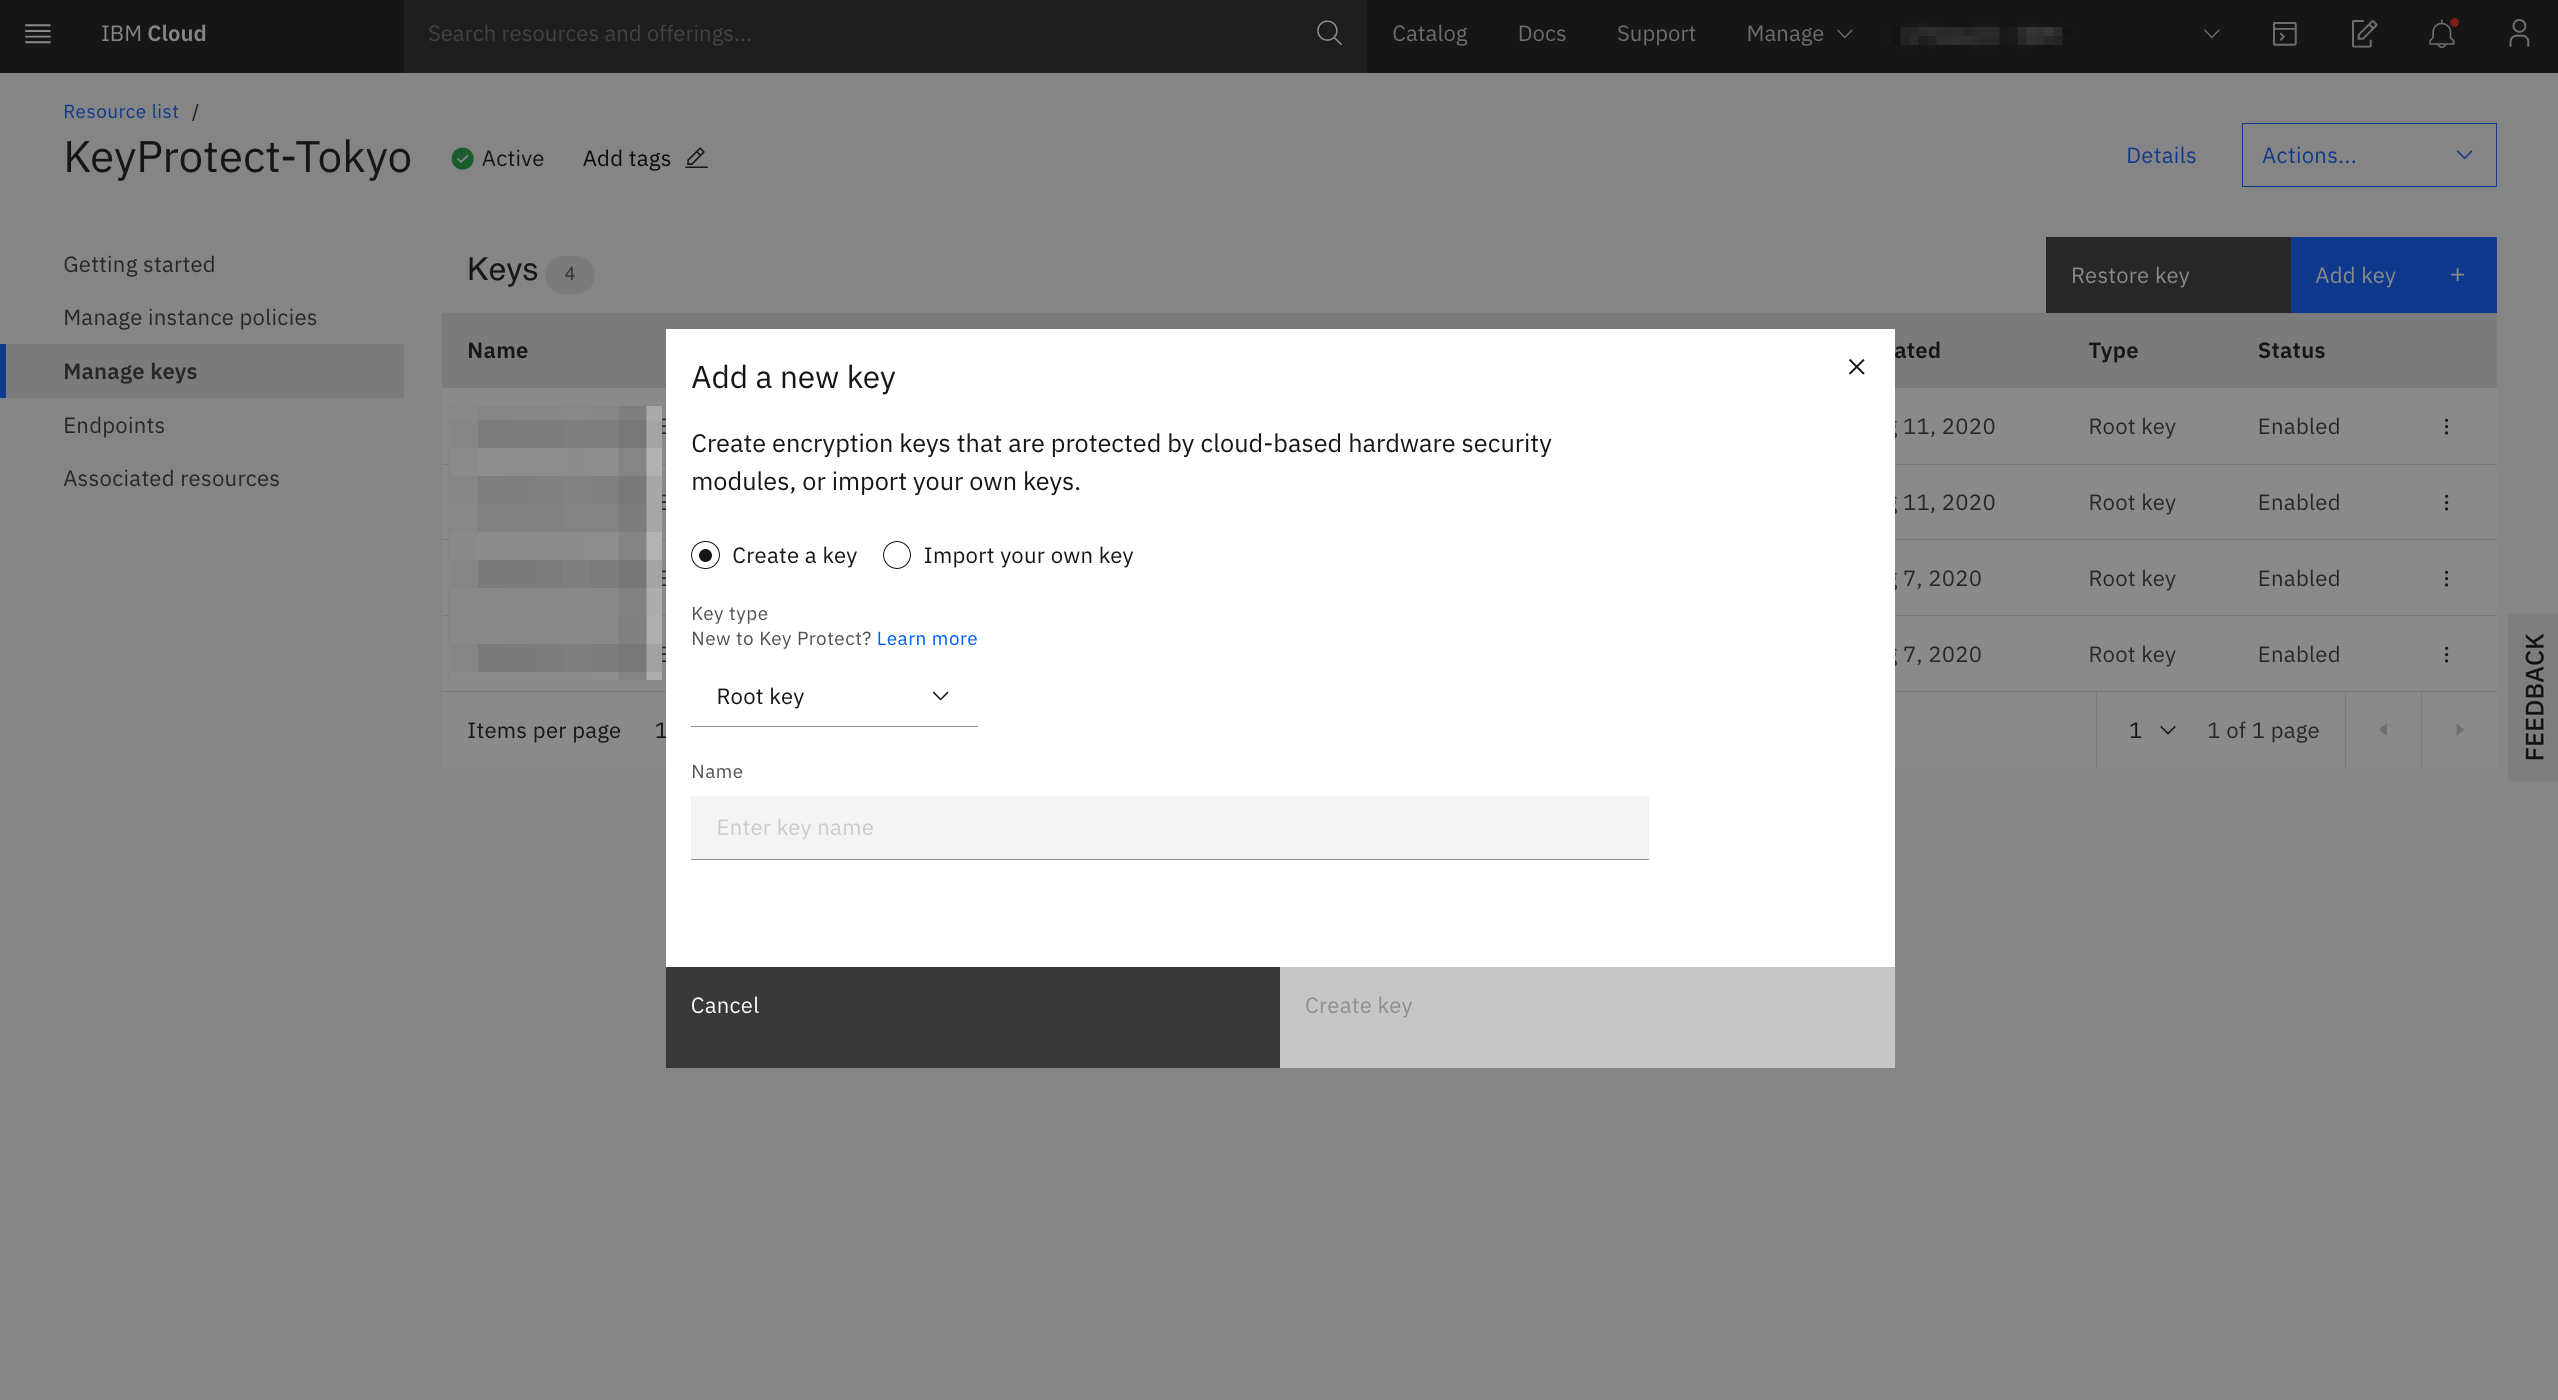Open the user profile icon

pyautogui.click(x=2518, y=34)
